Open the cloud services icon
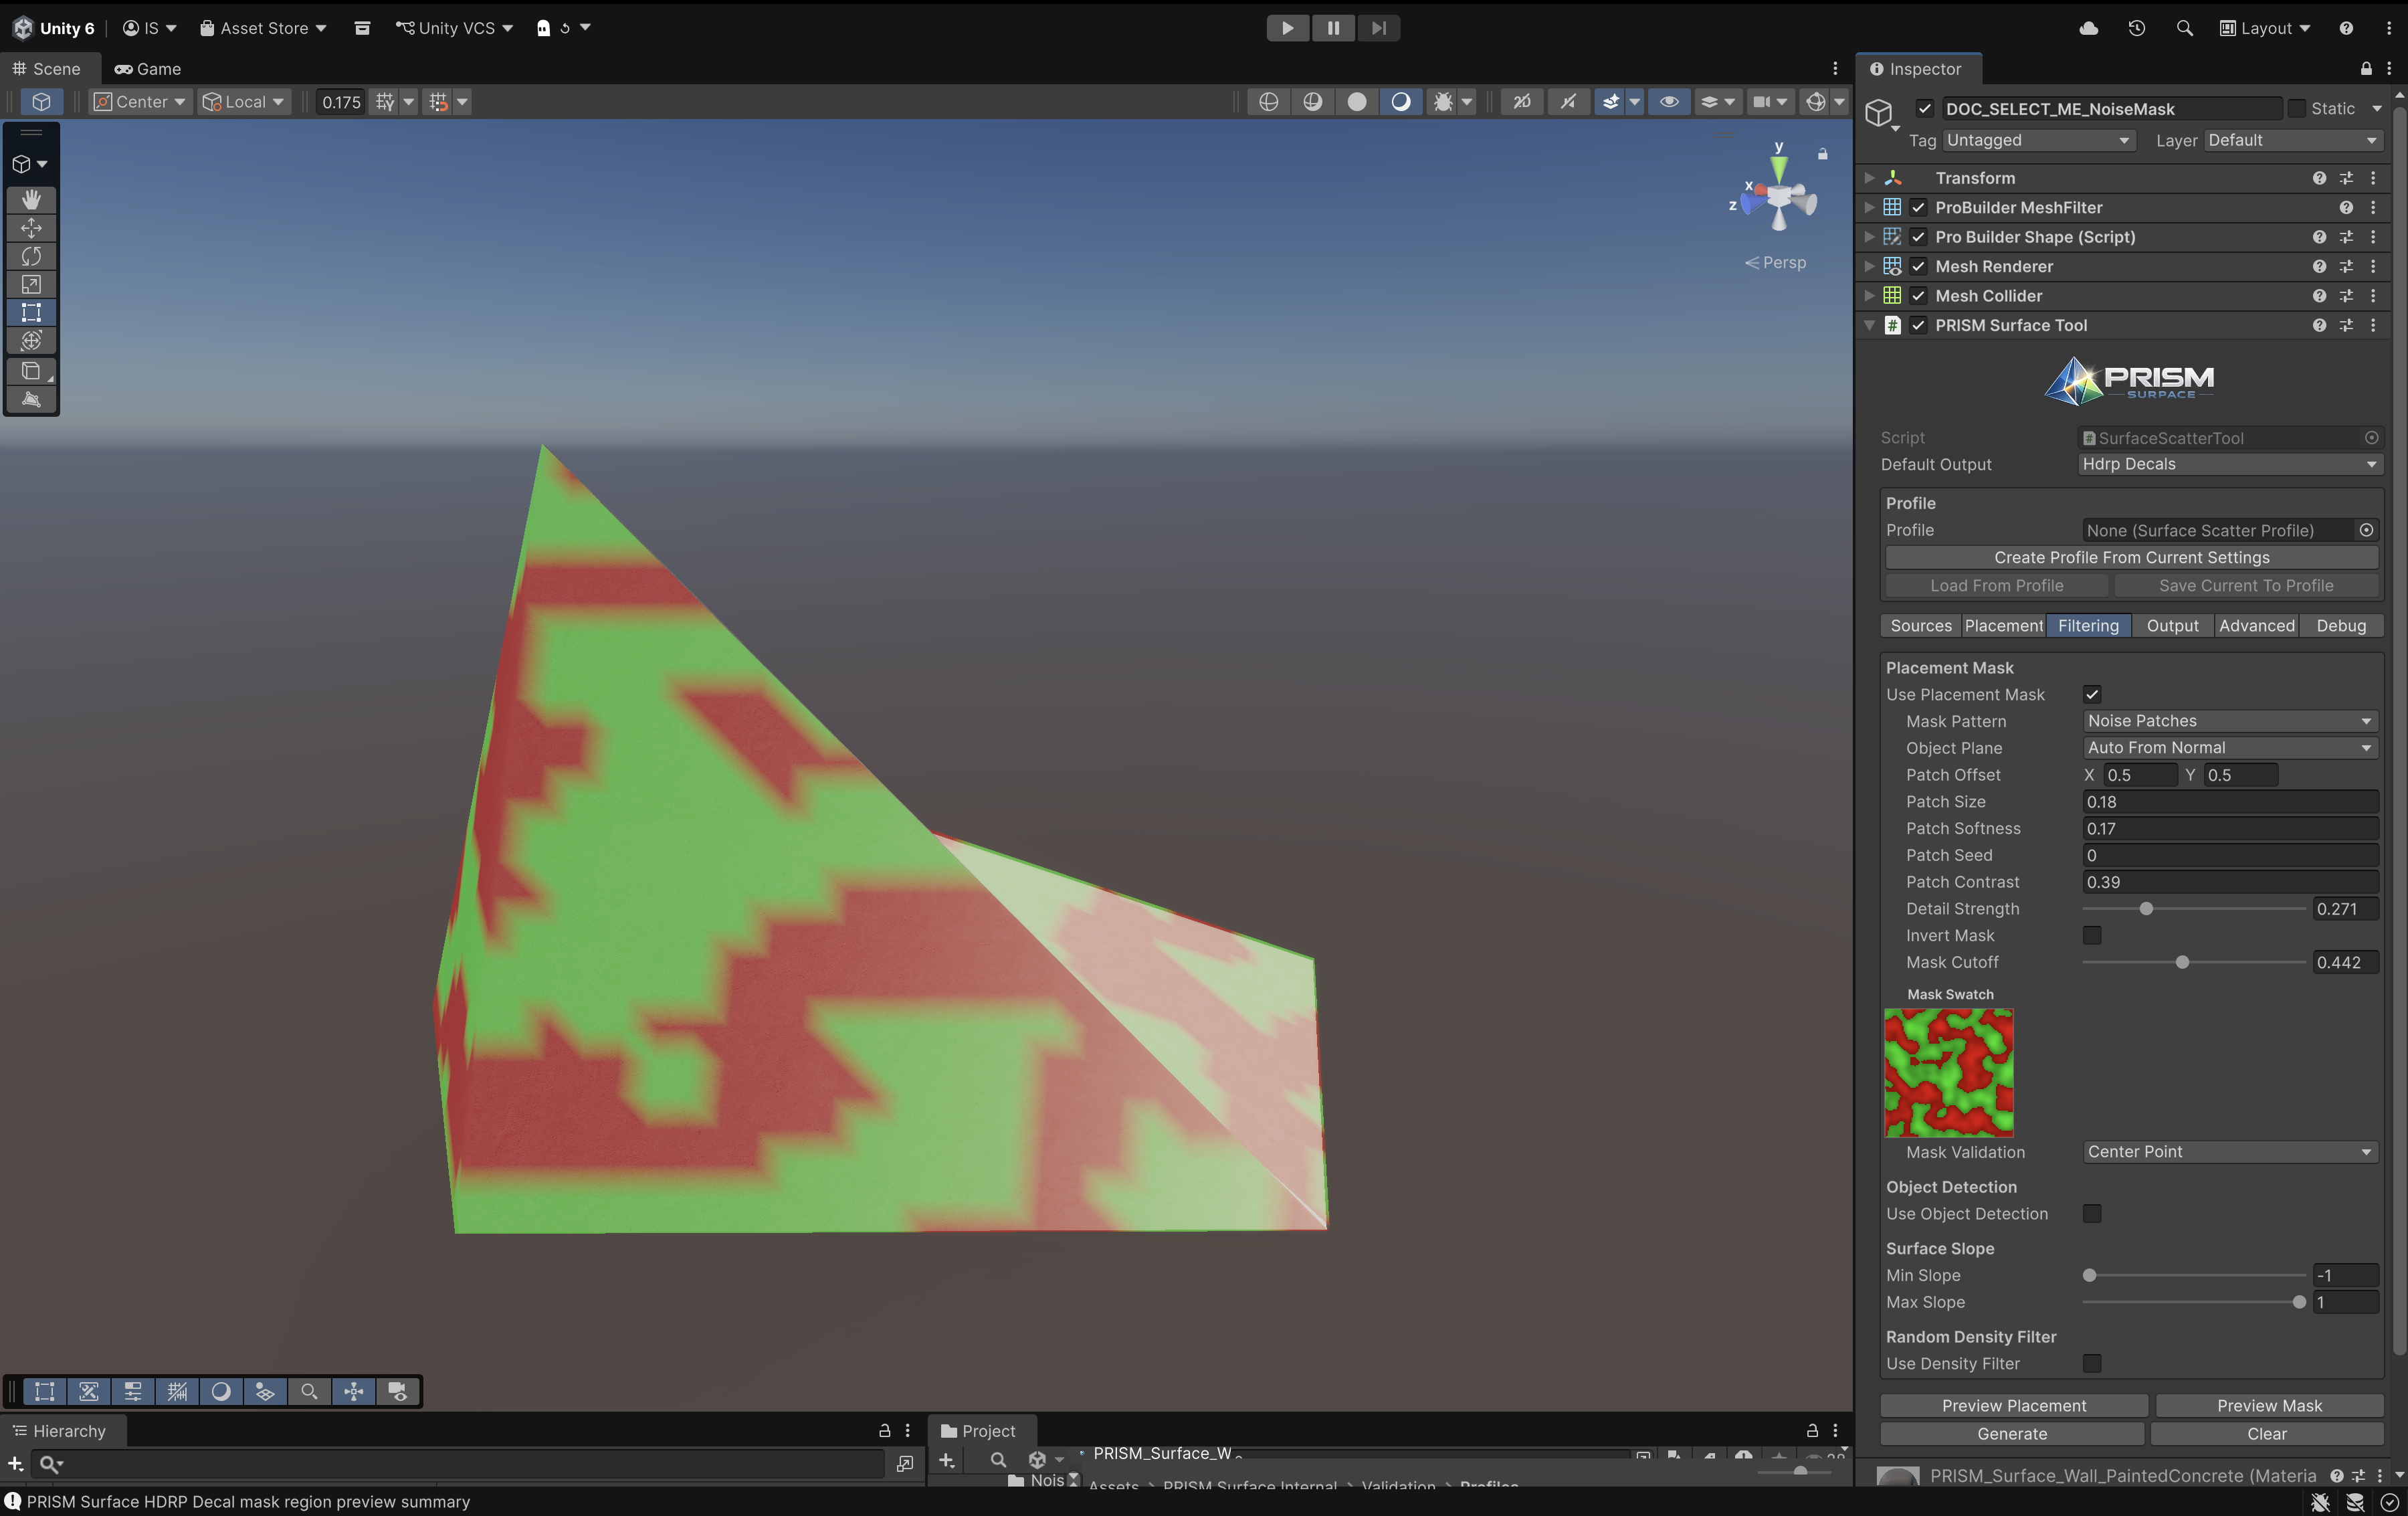Image resolution: width=2408 pixels, height=1516 pixels. 2088,28
